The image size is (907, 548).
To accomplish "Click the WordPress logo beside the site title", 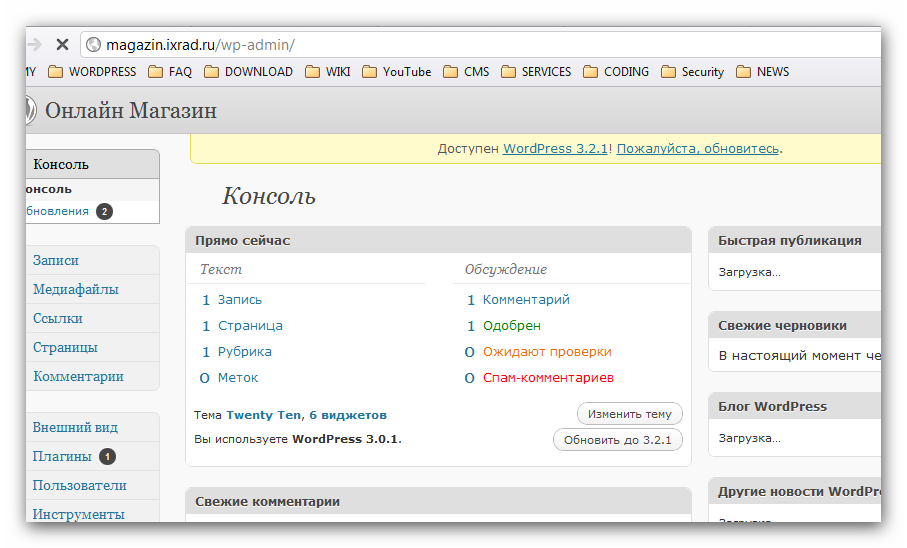I will (31, 110).
